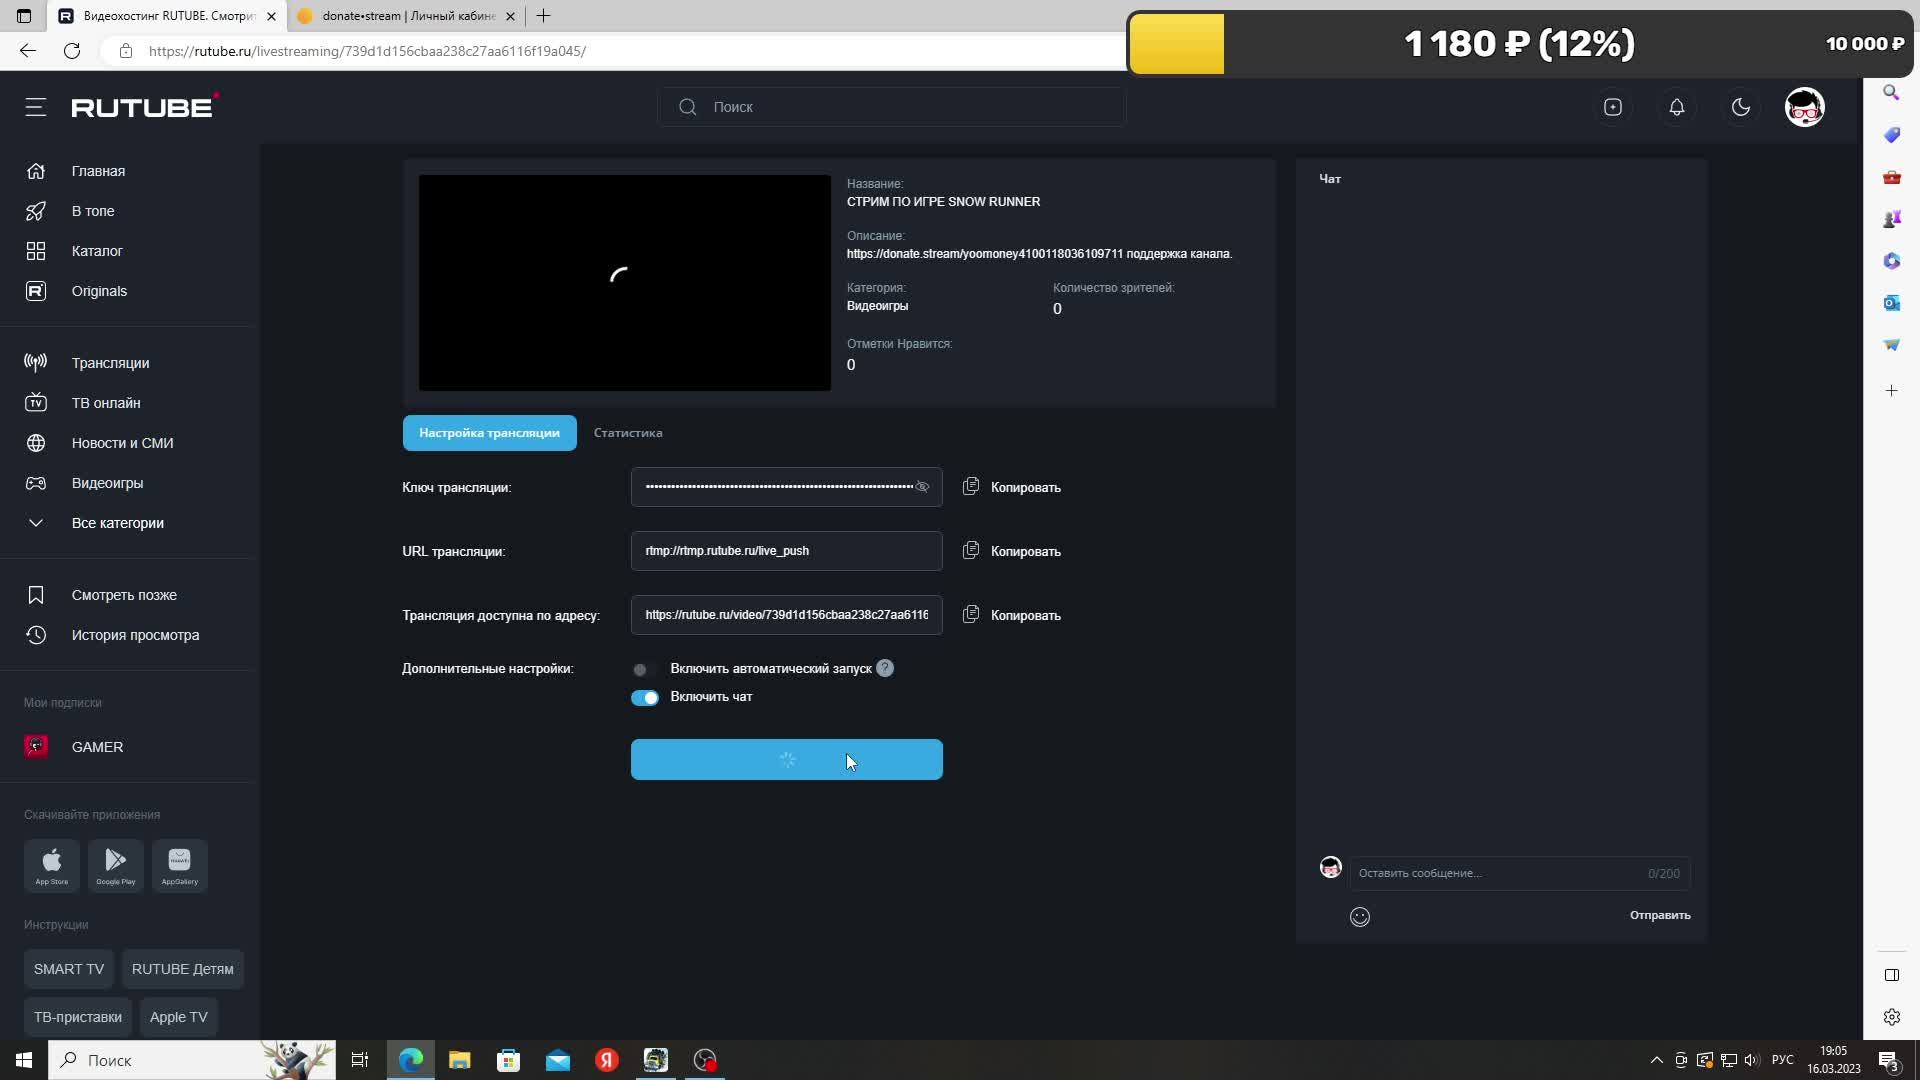
Task: Open the notifications bell
Action: click(x=1677, y=107)
